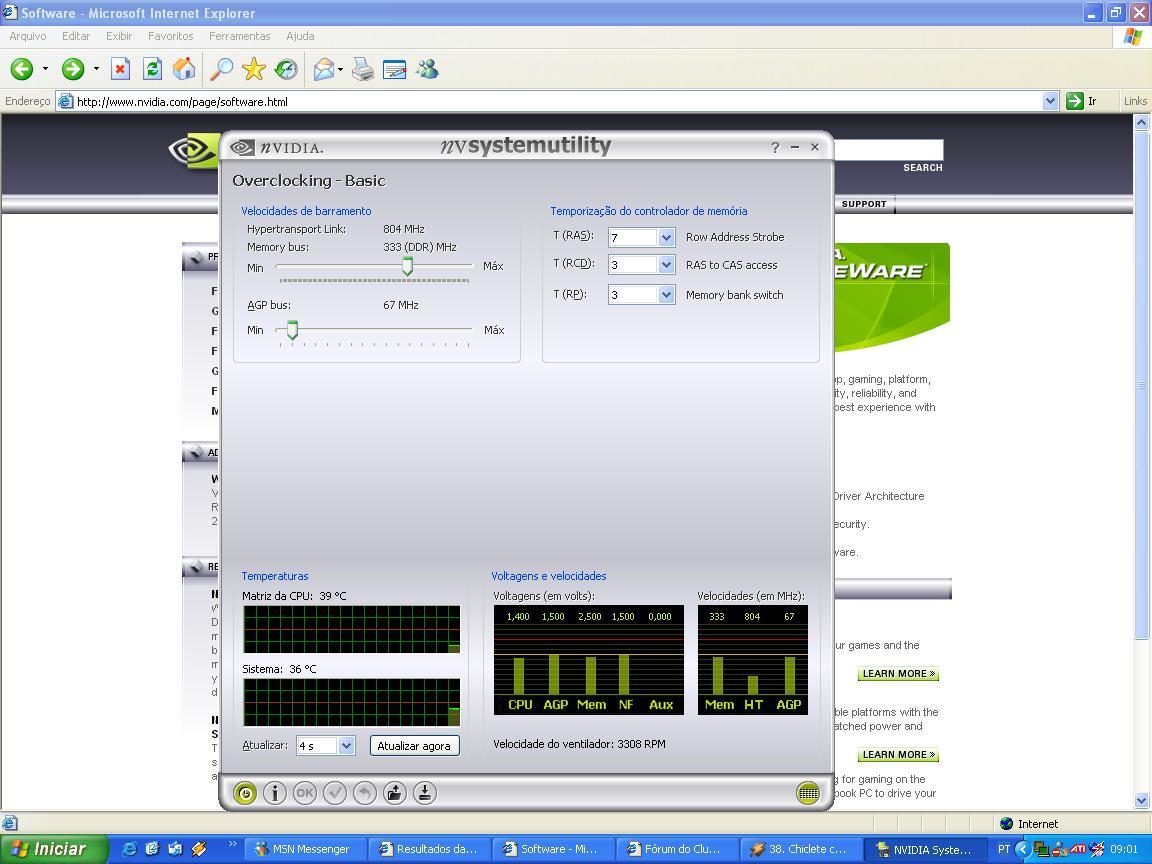Open the Exibir menu
This screenshot has width=1152, height=864.
pos(119,36)
